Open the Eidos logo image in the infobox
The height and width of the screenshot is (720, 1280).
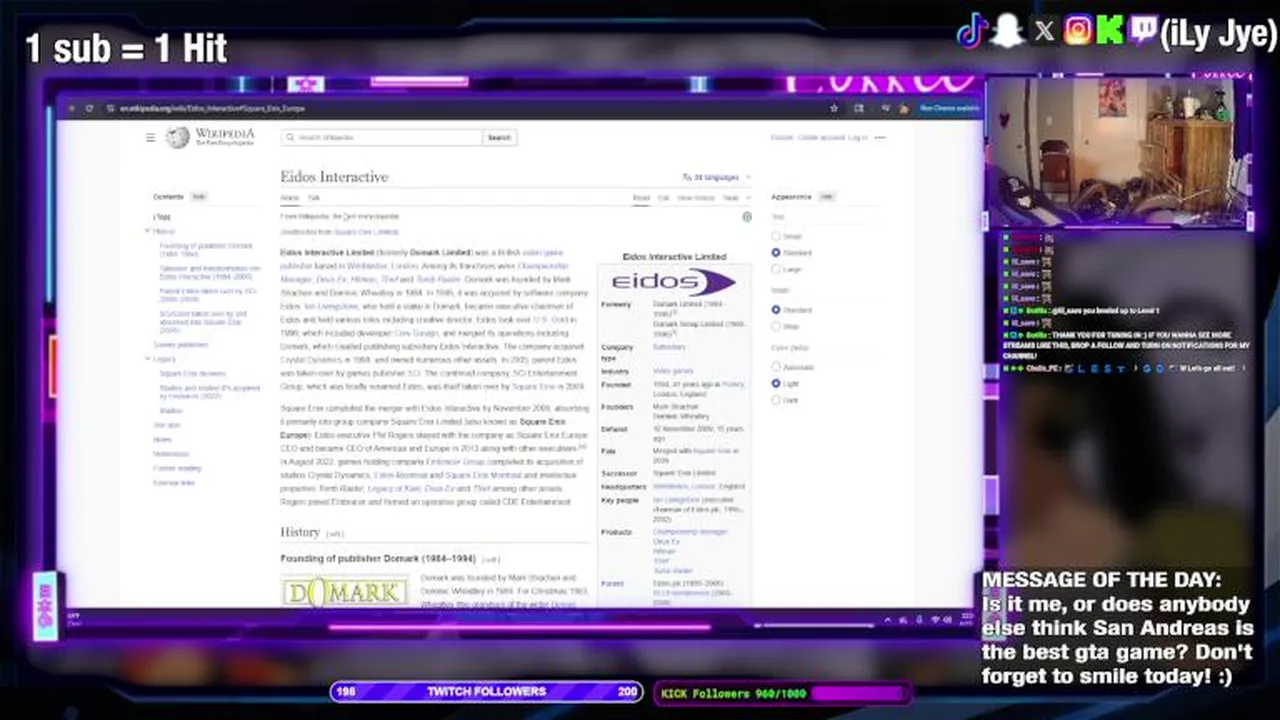(674, 282)
